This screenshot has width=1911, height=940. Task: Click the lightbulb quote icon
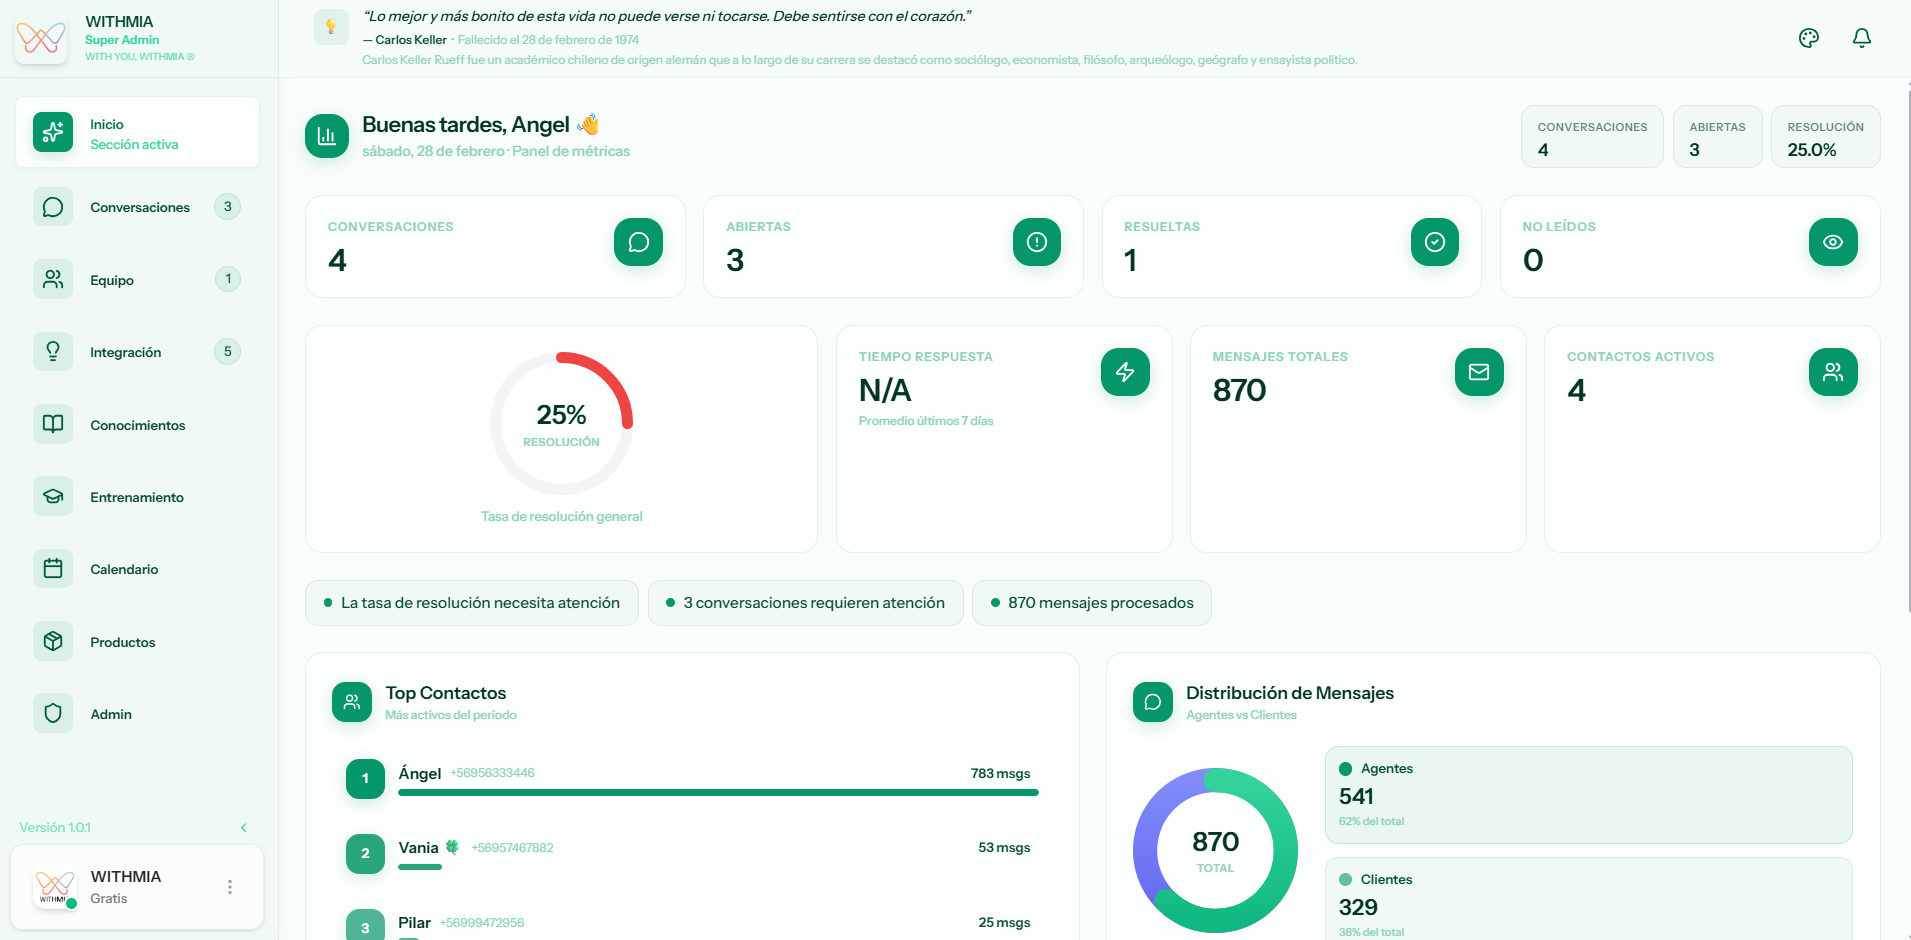click(331, 27)
